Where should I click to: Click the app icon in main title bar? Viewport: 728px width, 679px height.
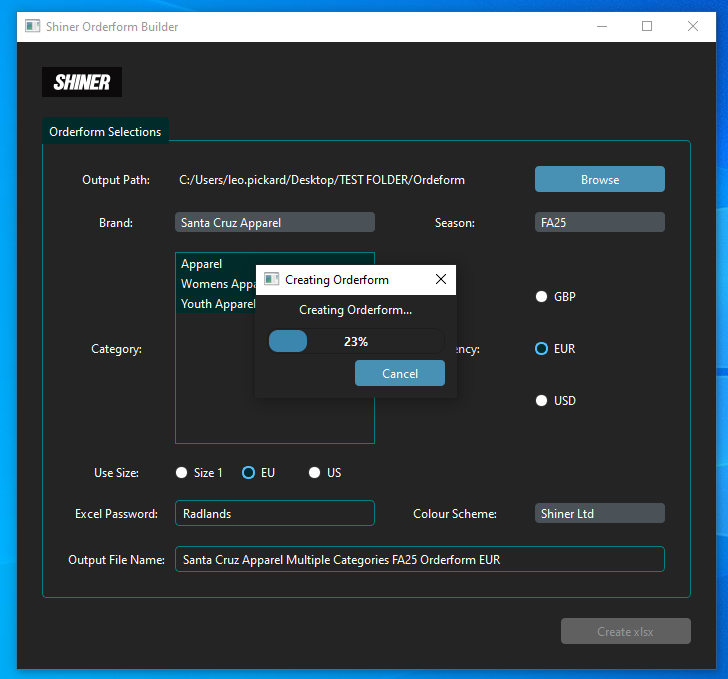tap(33, 26)
